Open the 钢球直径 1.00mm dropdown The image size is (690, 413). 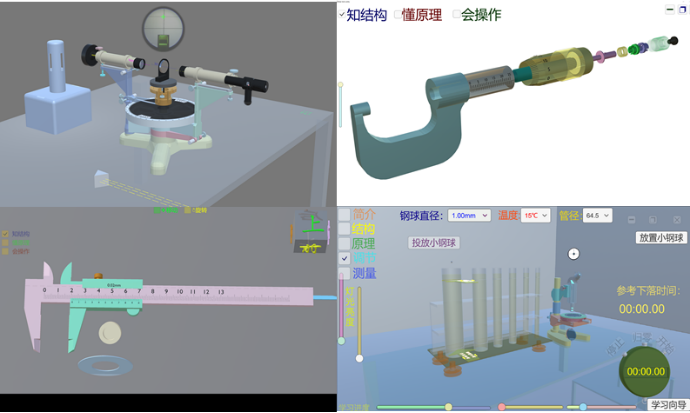click(x=468, y=215)
